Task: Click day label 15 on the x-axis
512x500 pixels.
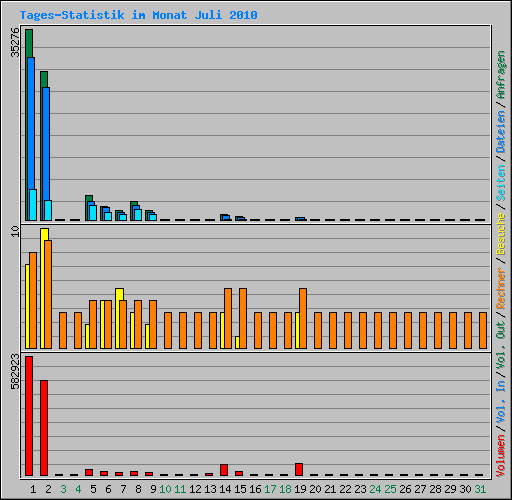Action: coord(240,489)
